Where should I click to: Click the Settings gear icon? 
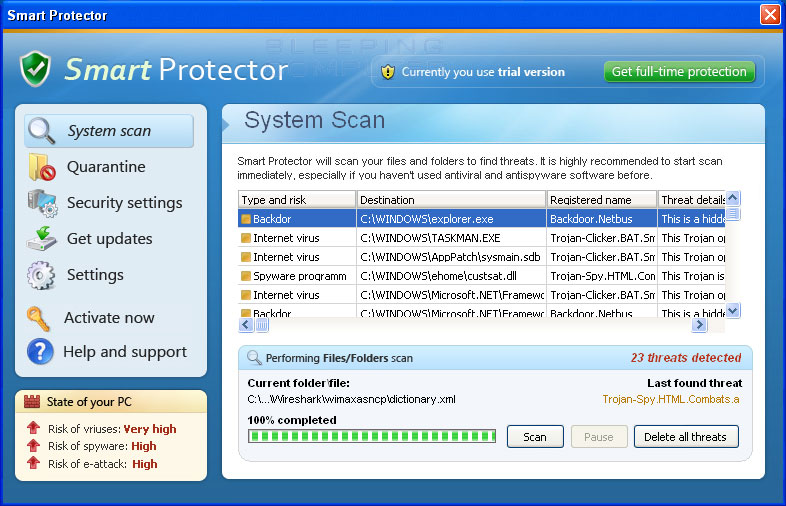pos(41,275)
